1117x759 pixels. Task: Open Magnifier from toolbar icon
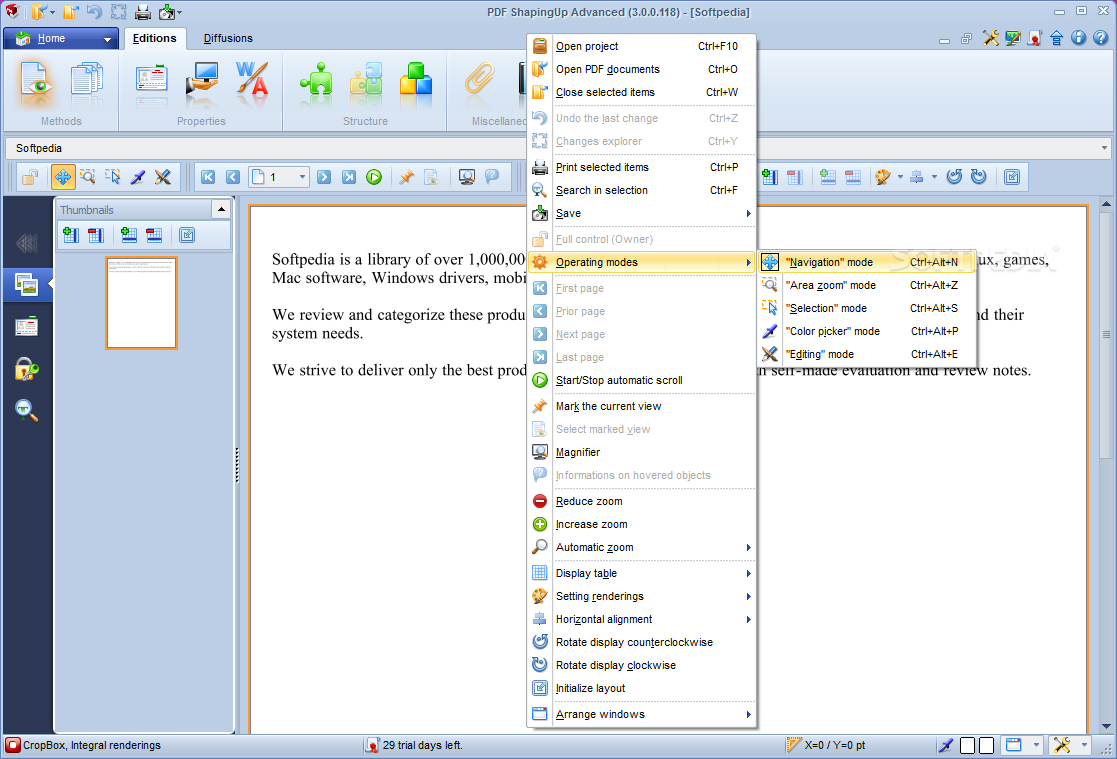click(467, 177)
